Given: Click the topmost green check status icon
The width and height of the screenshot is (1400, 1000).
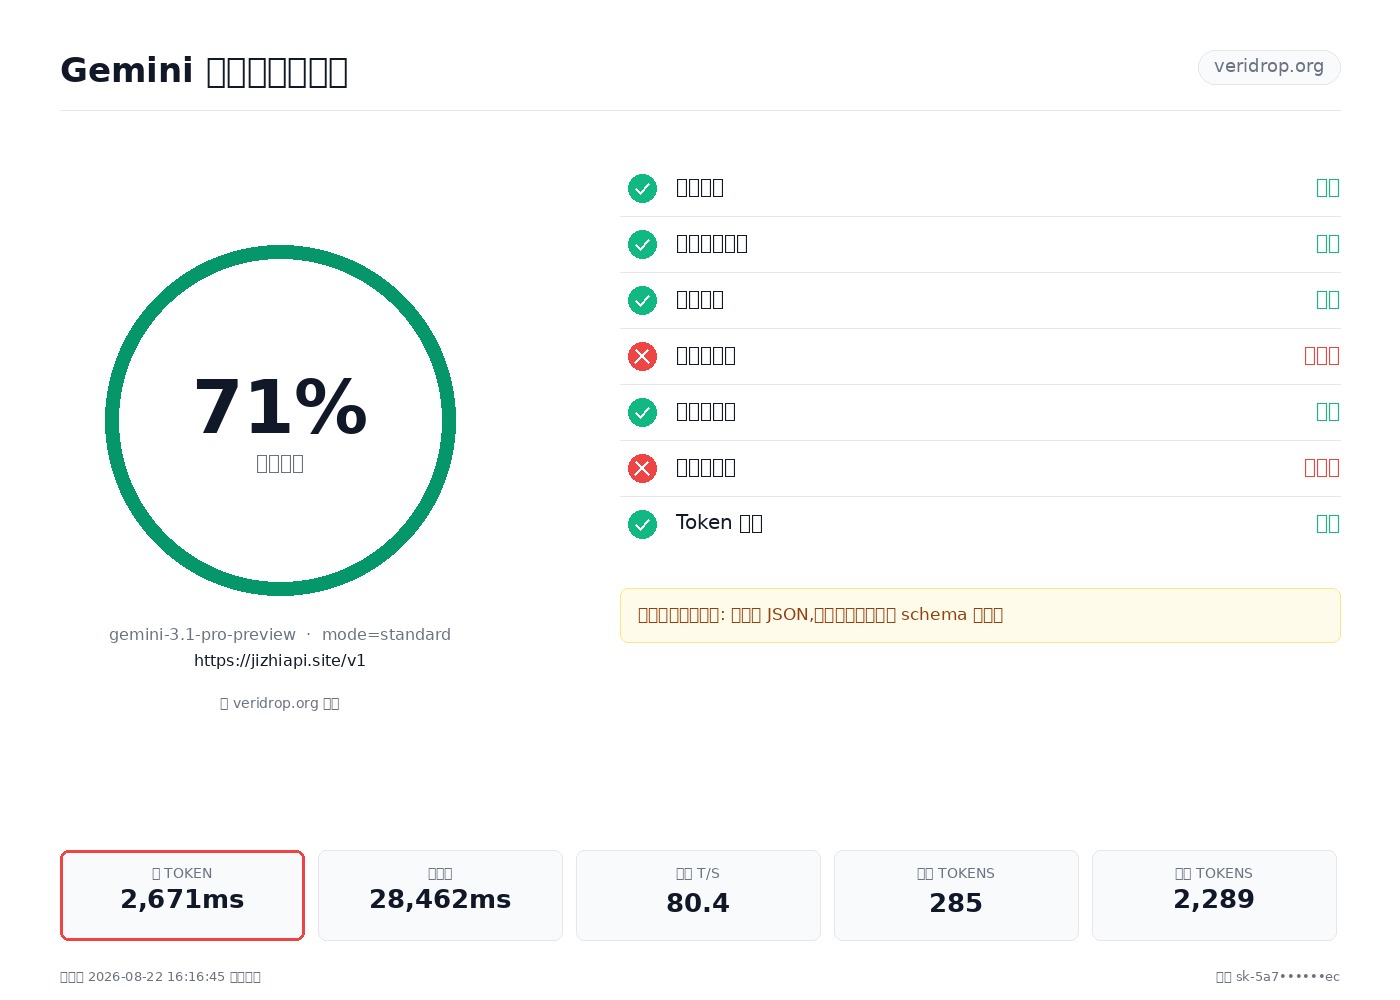Looking at the screenshot, I should (642, 188).
